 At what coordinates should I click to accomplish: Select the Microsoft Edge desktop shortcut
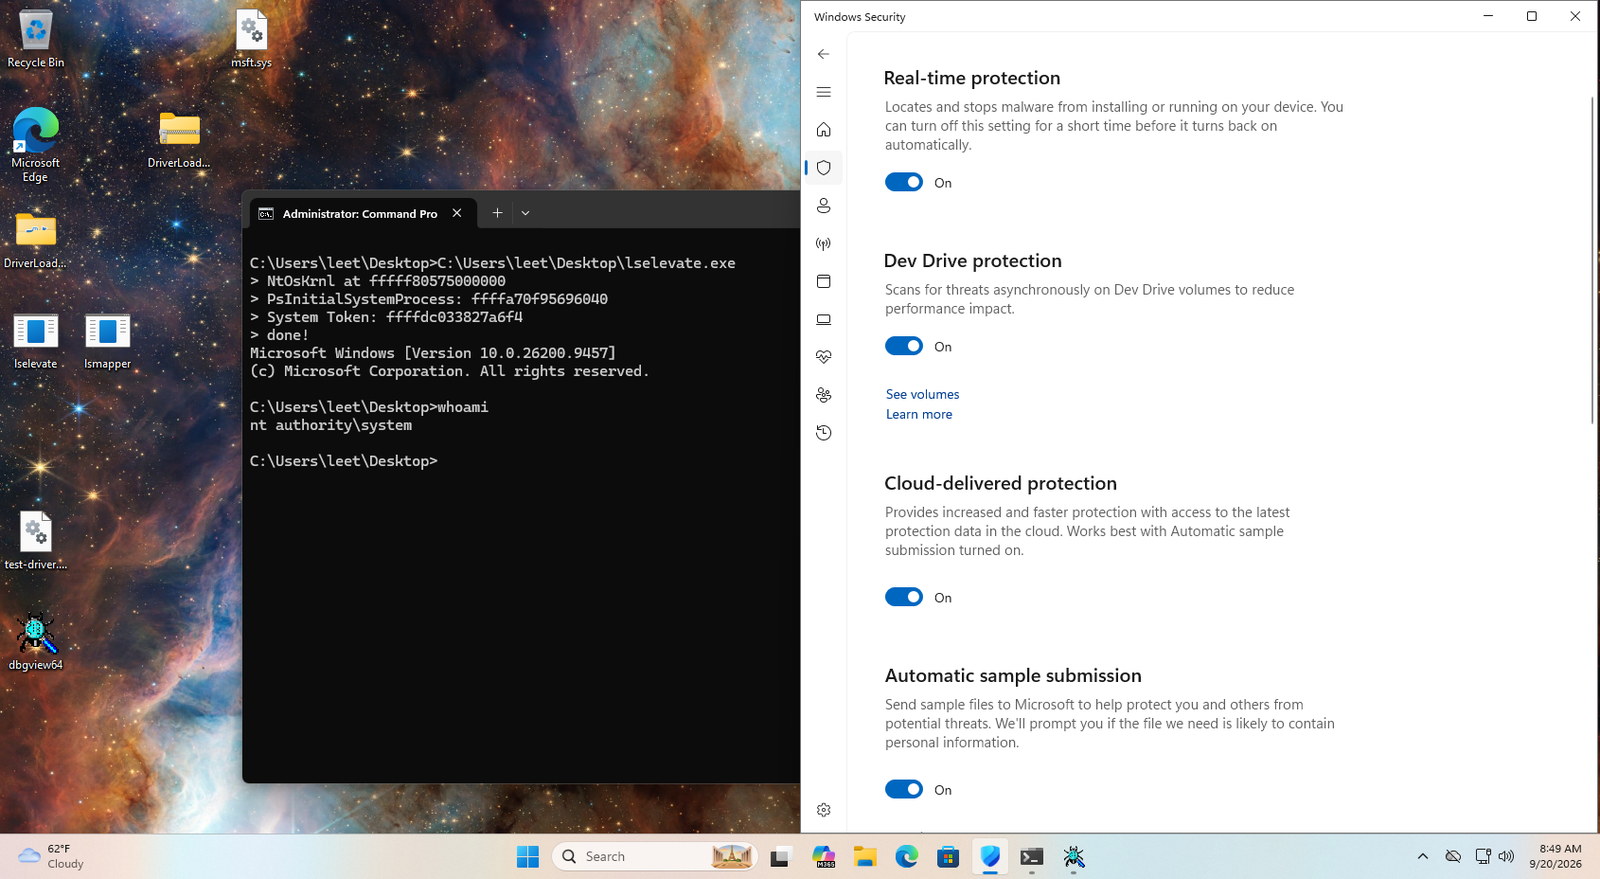36,145
